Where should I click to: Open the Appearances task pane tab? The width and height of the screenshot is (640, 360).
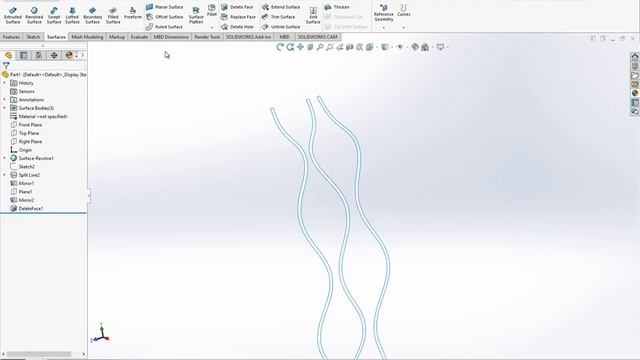pyautogui.click(x=635, y=93)
